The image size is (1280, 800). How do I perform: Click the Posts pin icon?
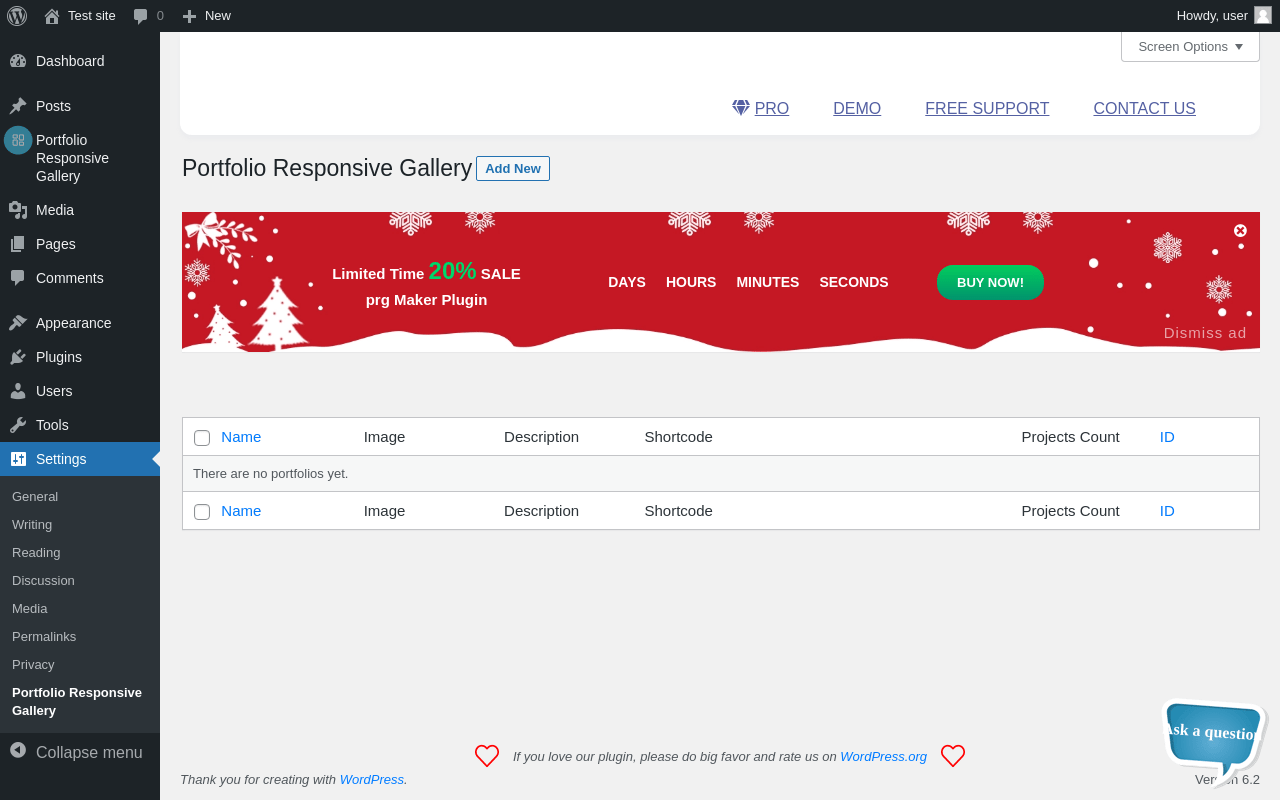pyautogui.click(x=18, y=106)
